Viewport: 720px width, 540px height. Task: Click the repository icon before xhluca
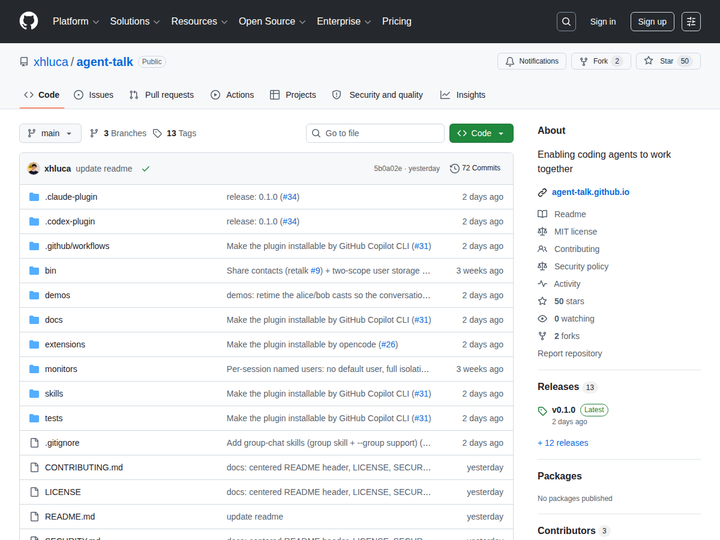tap(24, 62)
